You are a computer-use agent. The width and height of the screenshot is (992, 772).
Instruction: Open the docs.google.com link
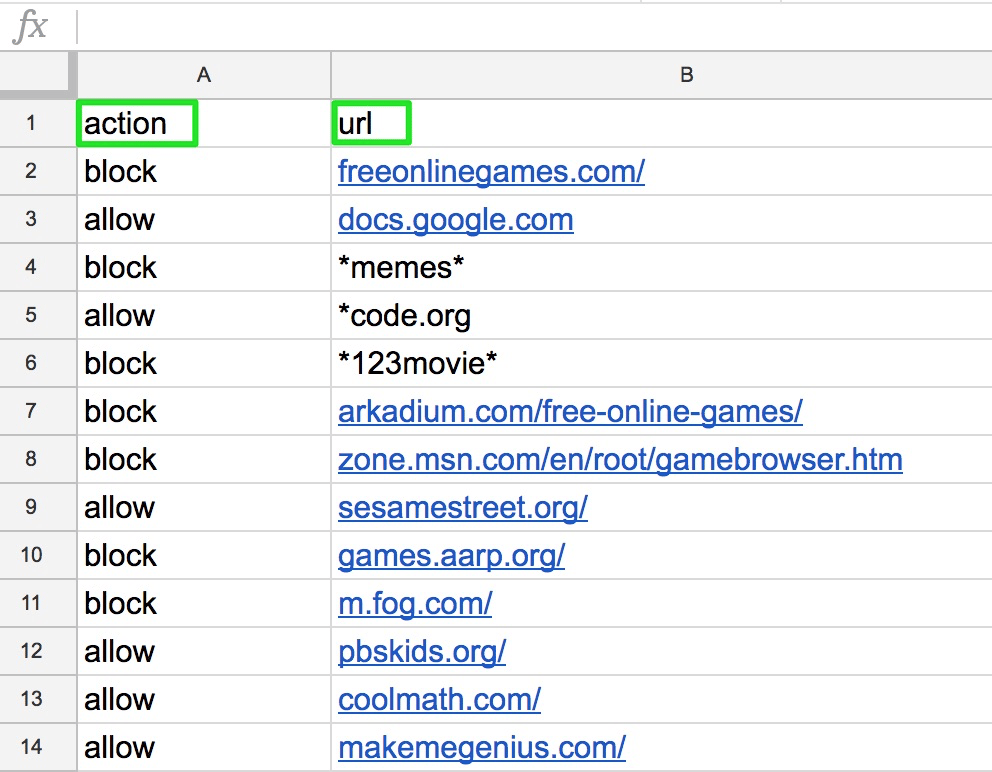pyautogui.click(x=456, y=220)
